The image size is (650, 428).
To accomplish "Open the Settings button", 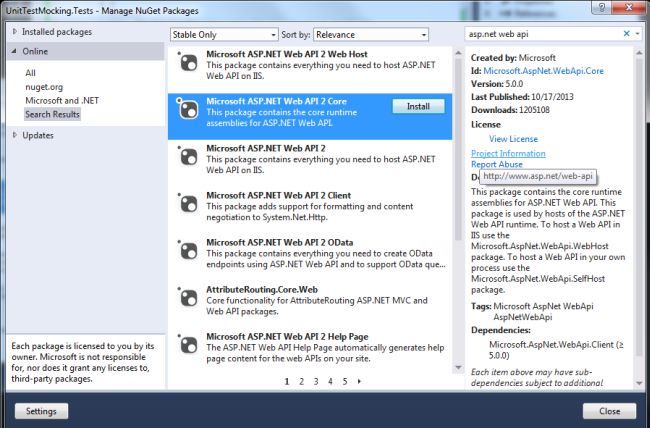I will (41, 411).
